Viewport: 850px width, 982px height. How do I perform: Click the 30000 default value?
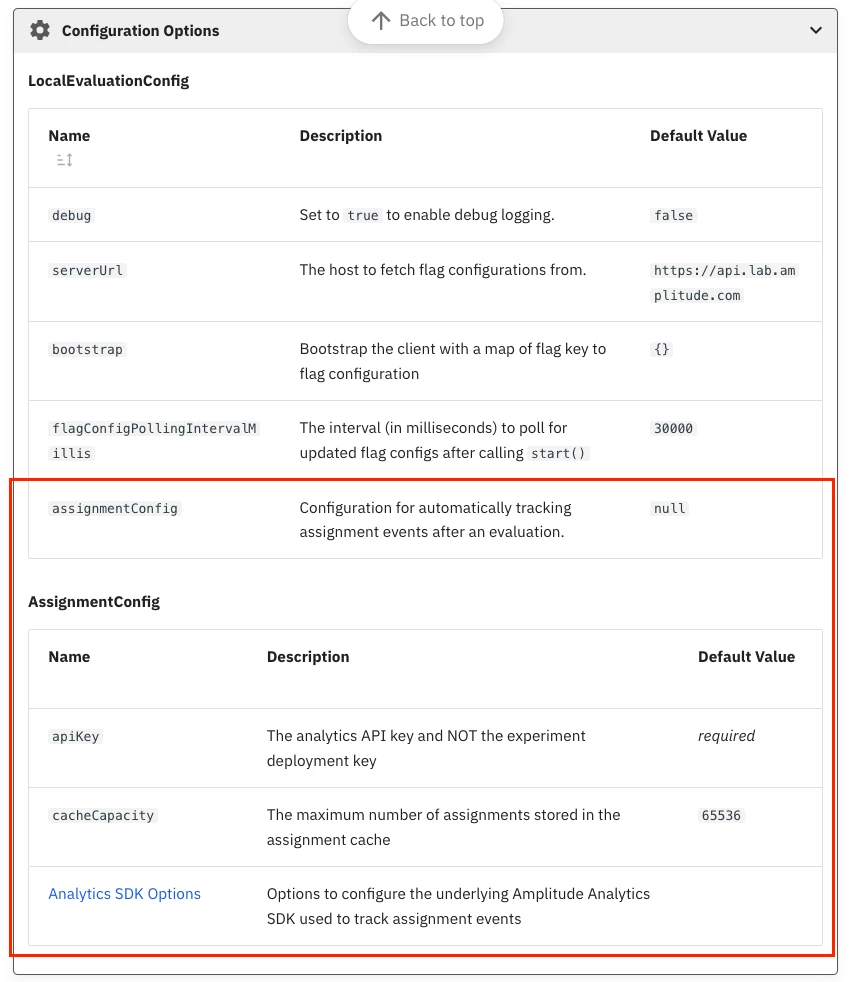[x=673, y=428]
